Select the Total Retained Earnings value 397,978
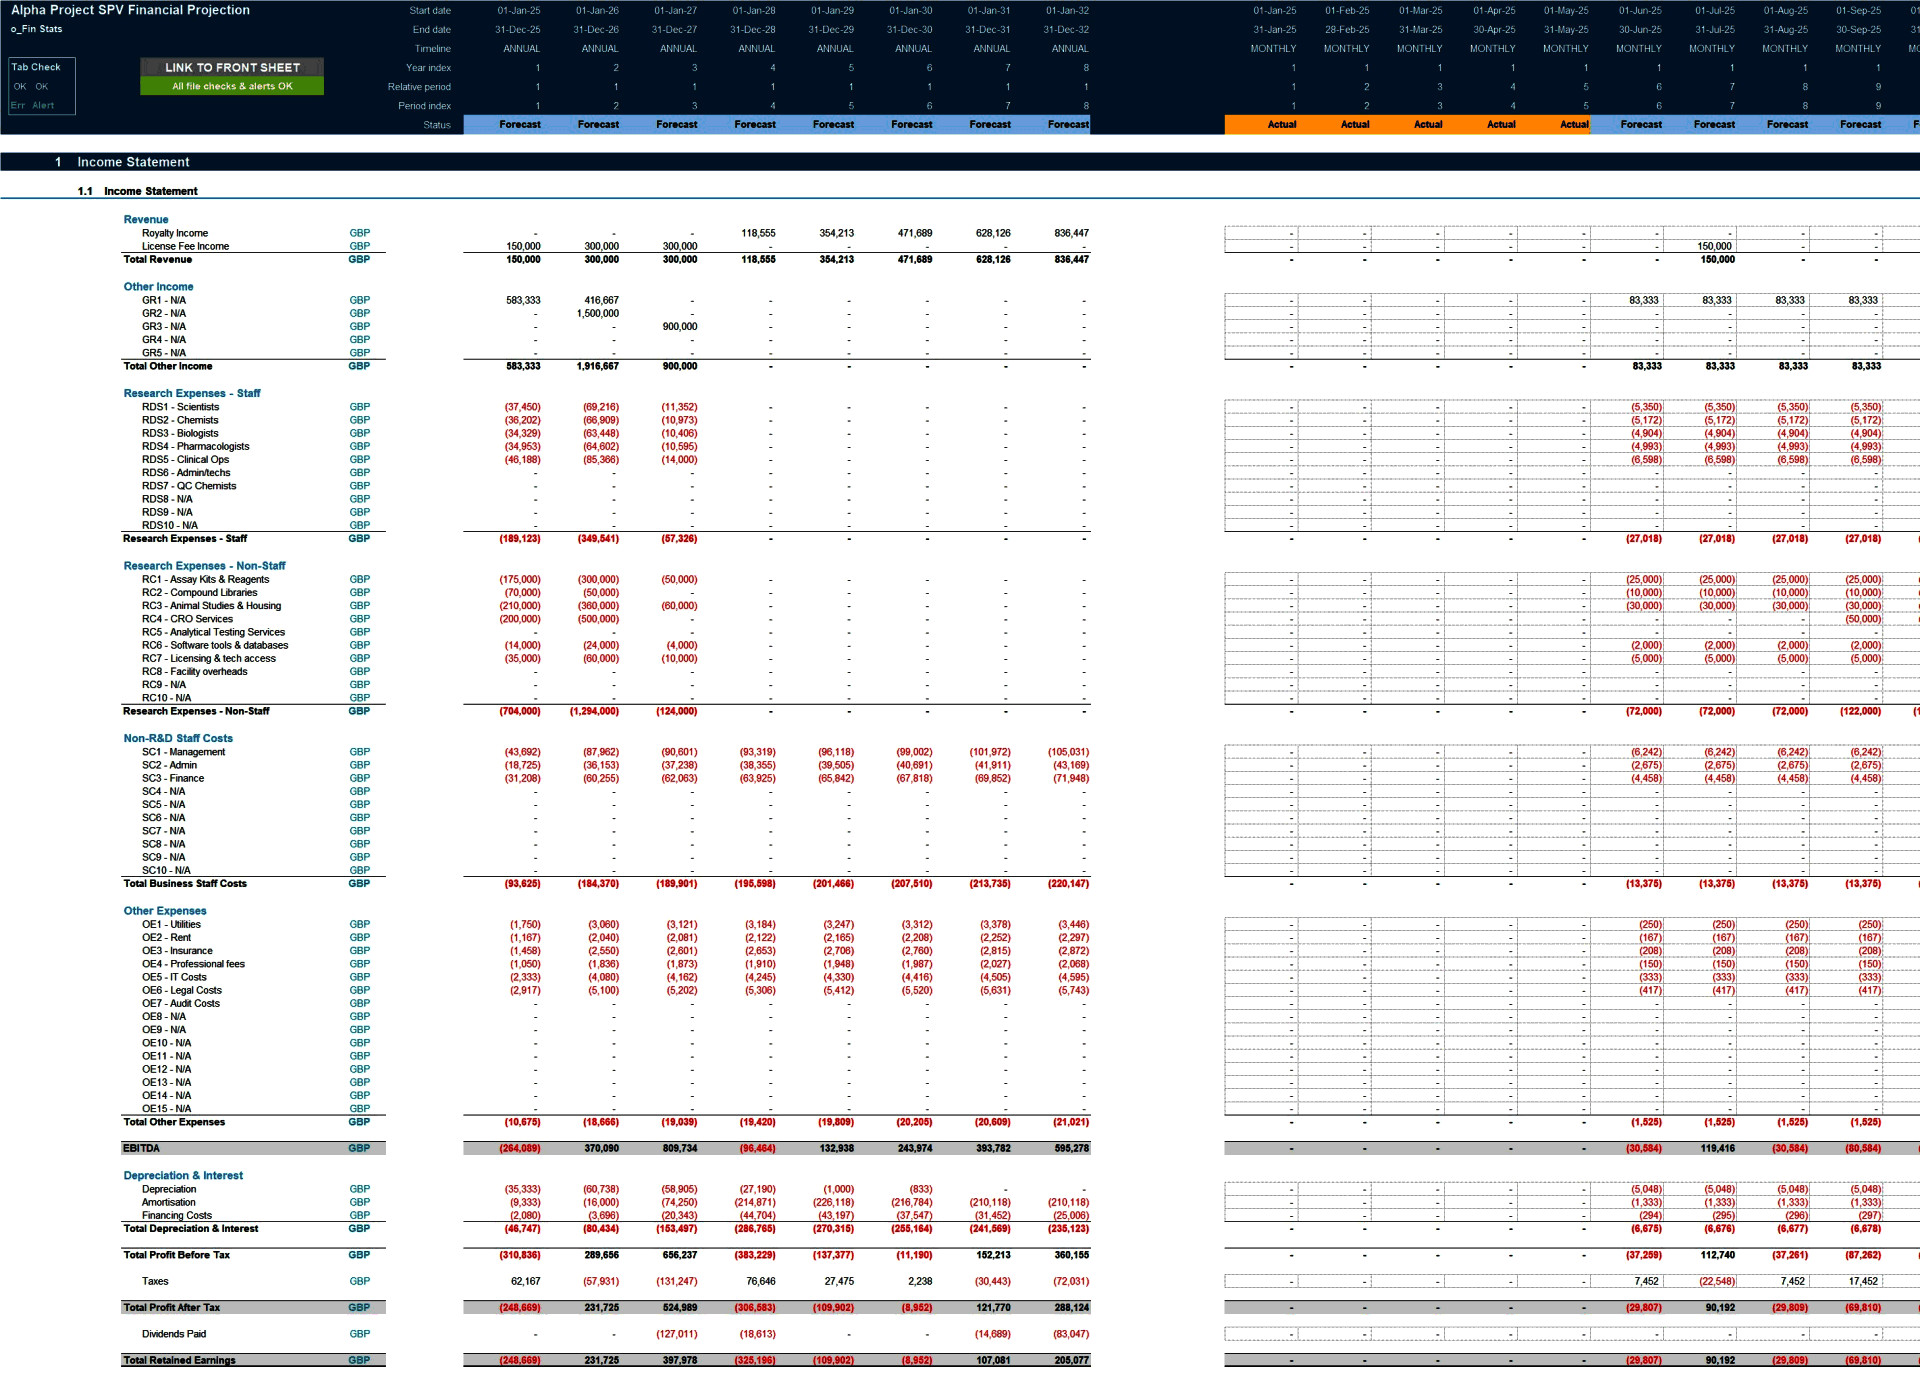 point(680,1360)
